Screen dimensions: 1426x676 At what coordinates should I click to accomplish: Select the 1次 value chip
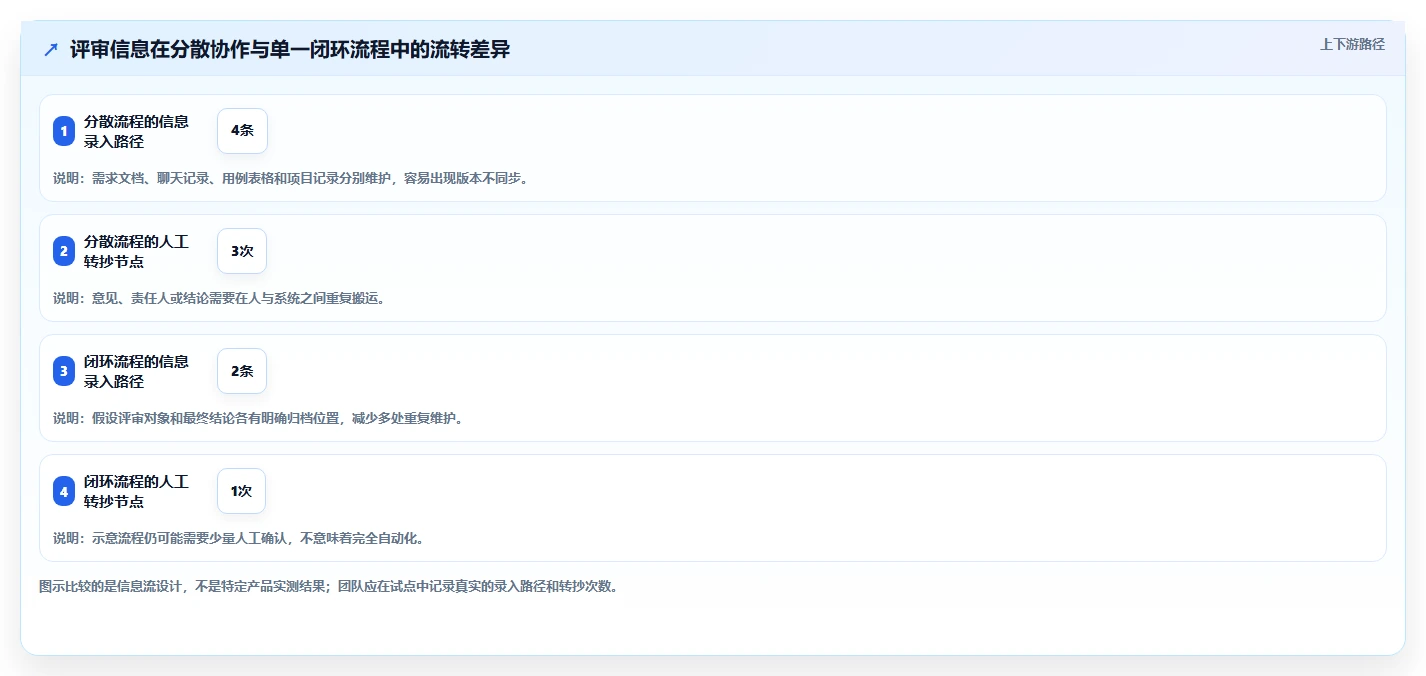(241, 491)
